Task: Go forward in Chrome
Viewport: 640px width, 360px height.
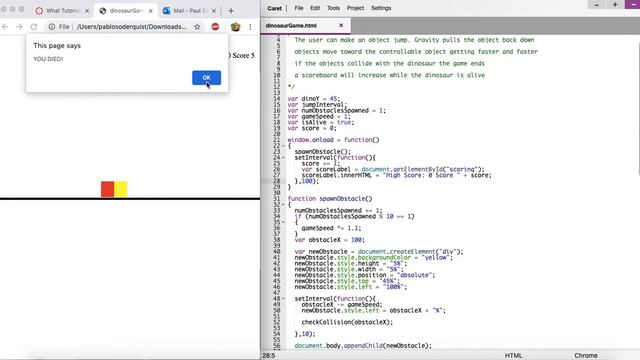Action: [19, 27]
